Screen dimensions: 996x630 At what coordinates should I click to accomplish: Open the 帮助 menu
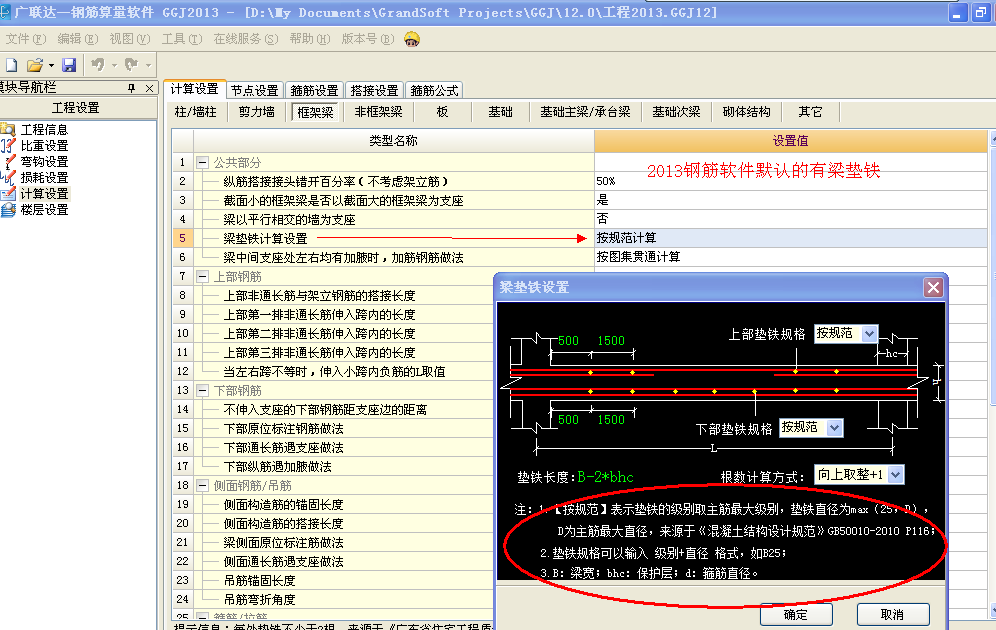pyautogui.click(x=310, y=39)
